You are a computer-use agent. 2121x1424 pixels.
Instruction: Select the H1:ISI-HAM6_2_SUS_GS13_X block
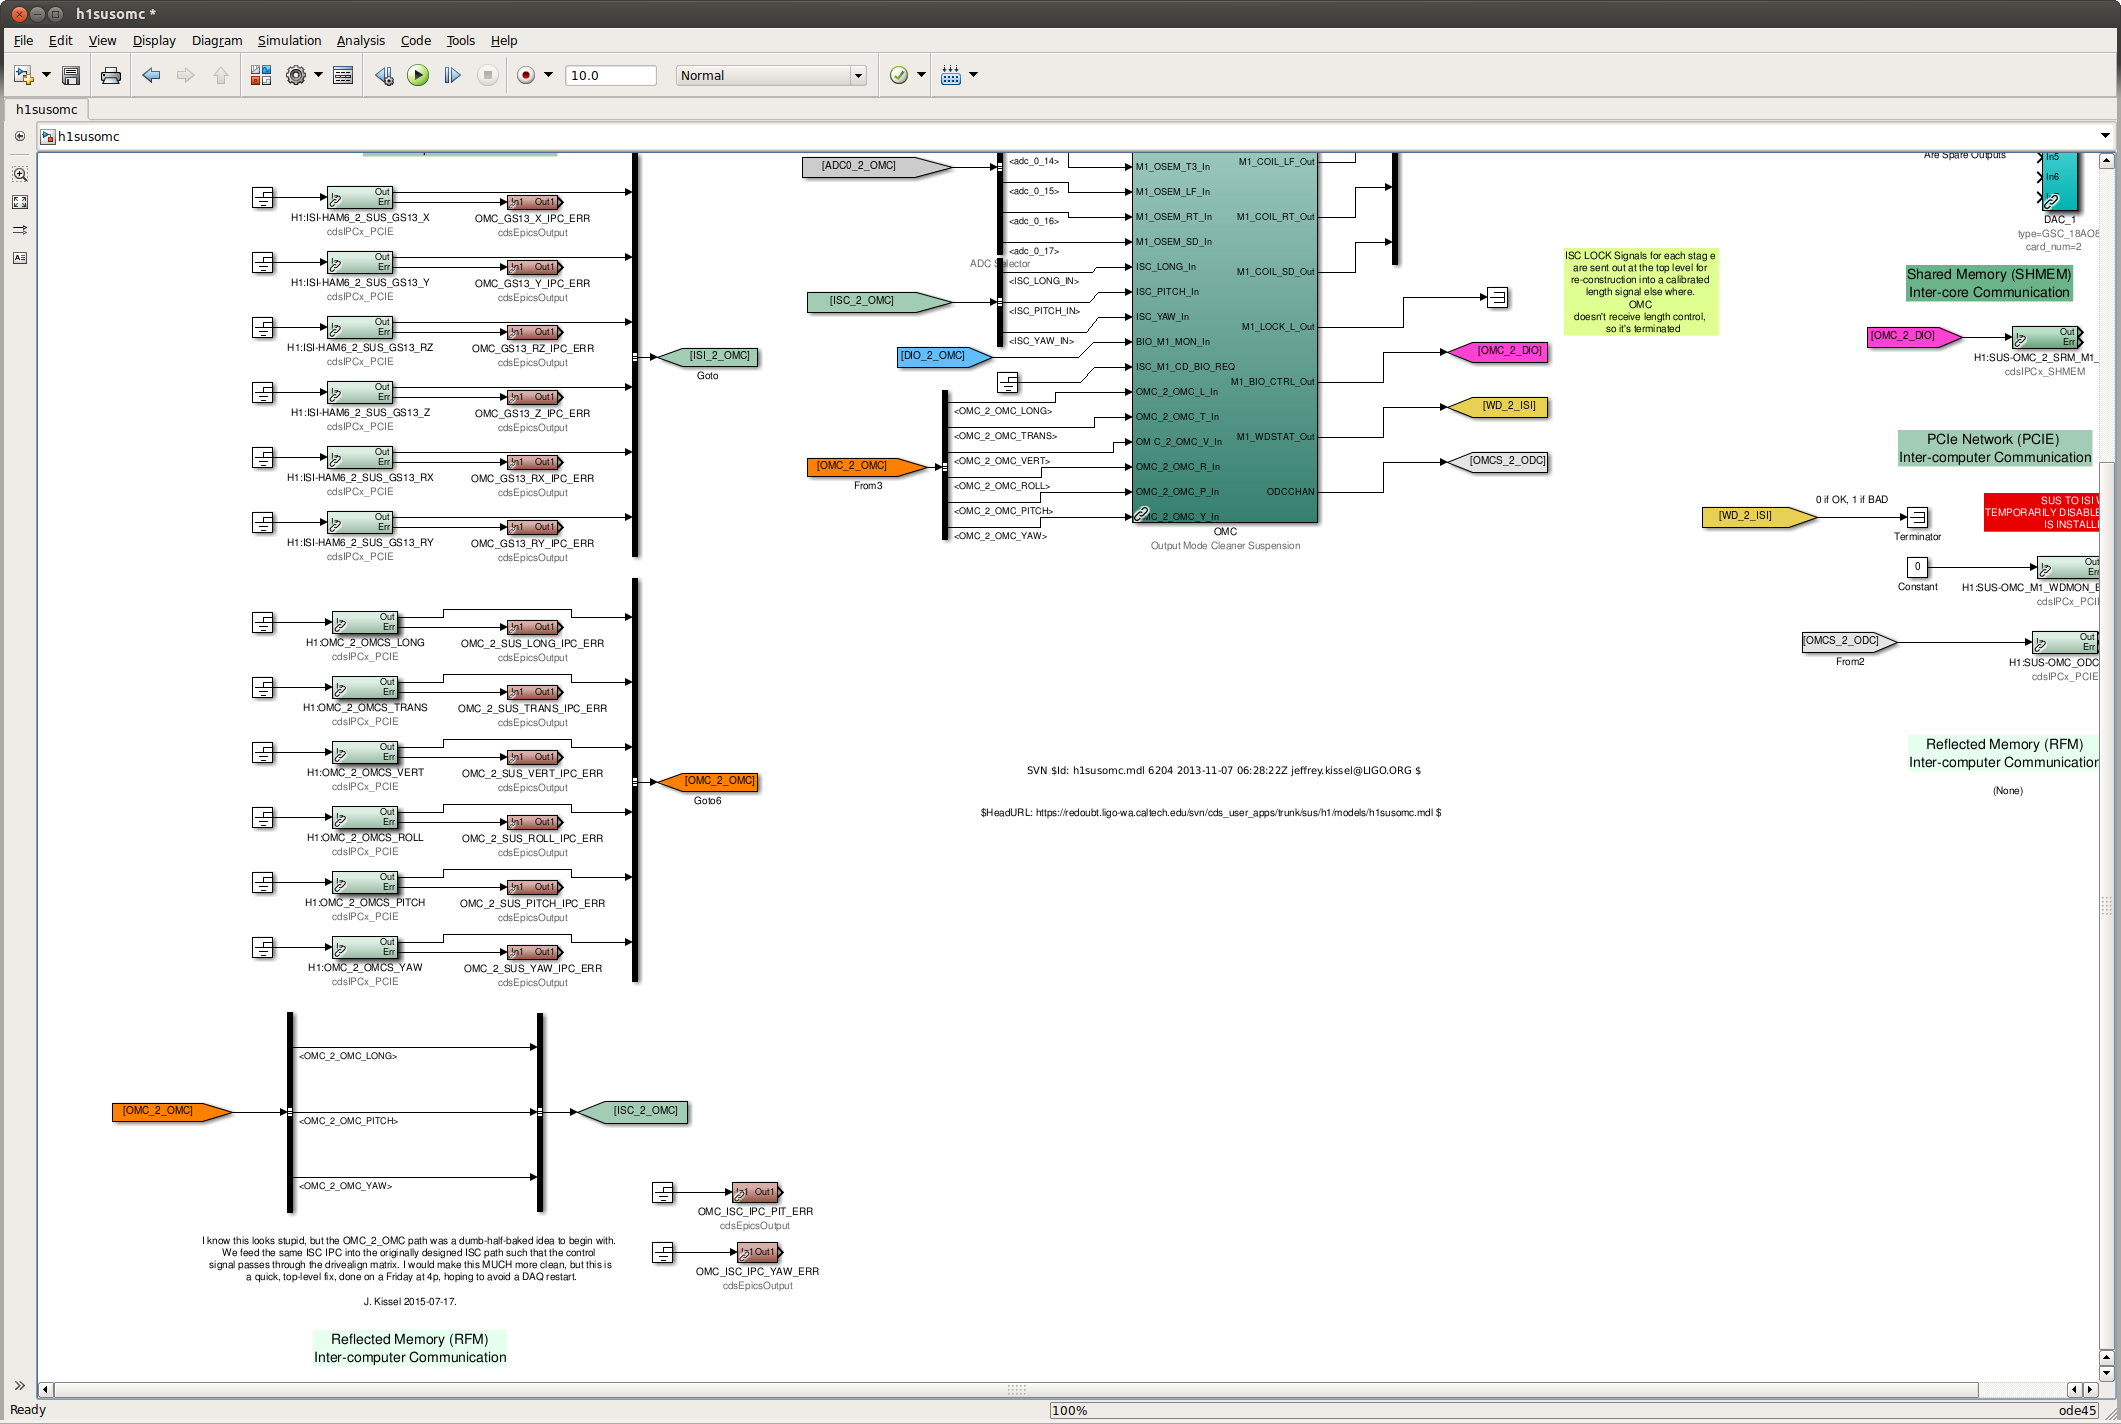[x=360, y=197]
